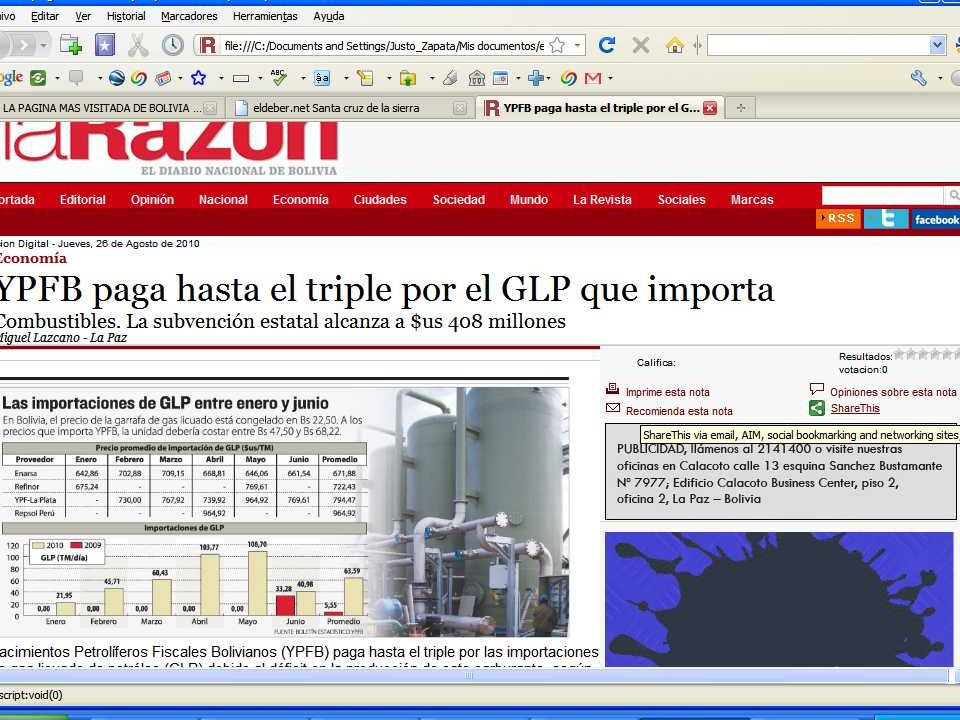Open the Twitter icon button on La Razón

click(x=885, y=219)
